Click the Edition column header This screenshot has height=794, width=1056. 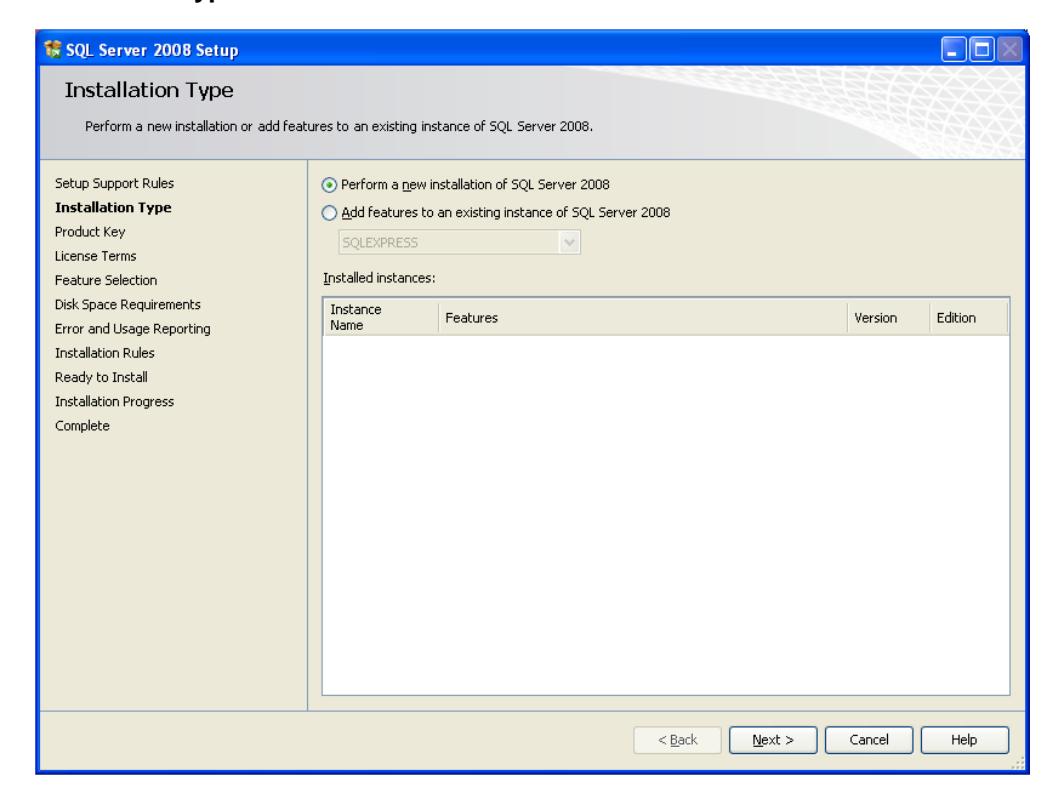(x=968, y=317)
